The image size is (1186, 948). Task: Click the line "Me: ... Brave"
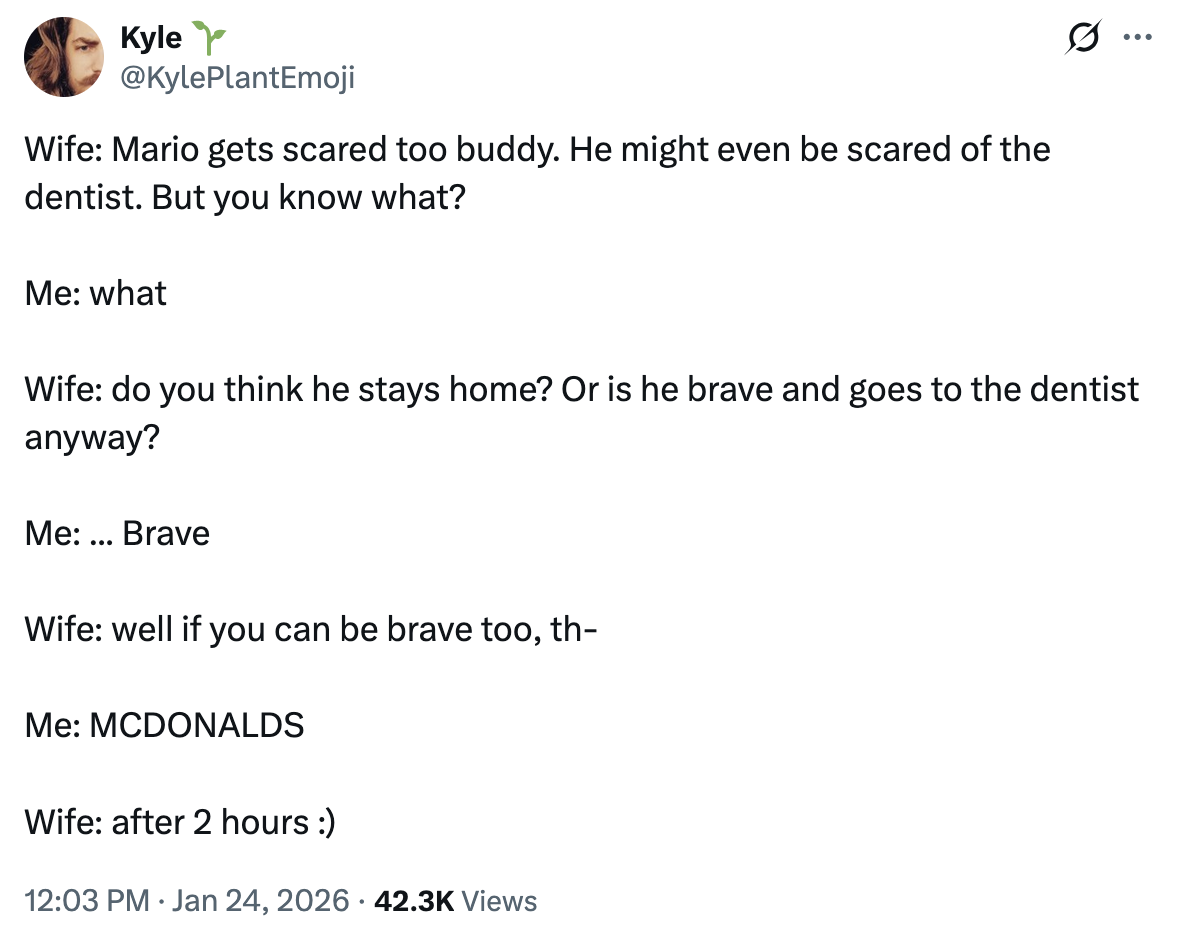coord(118,533)
